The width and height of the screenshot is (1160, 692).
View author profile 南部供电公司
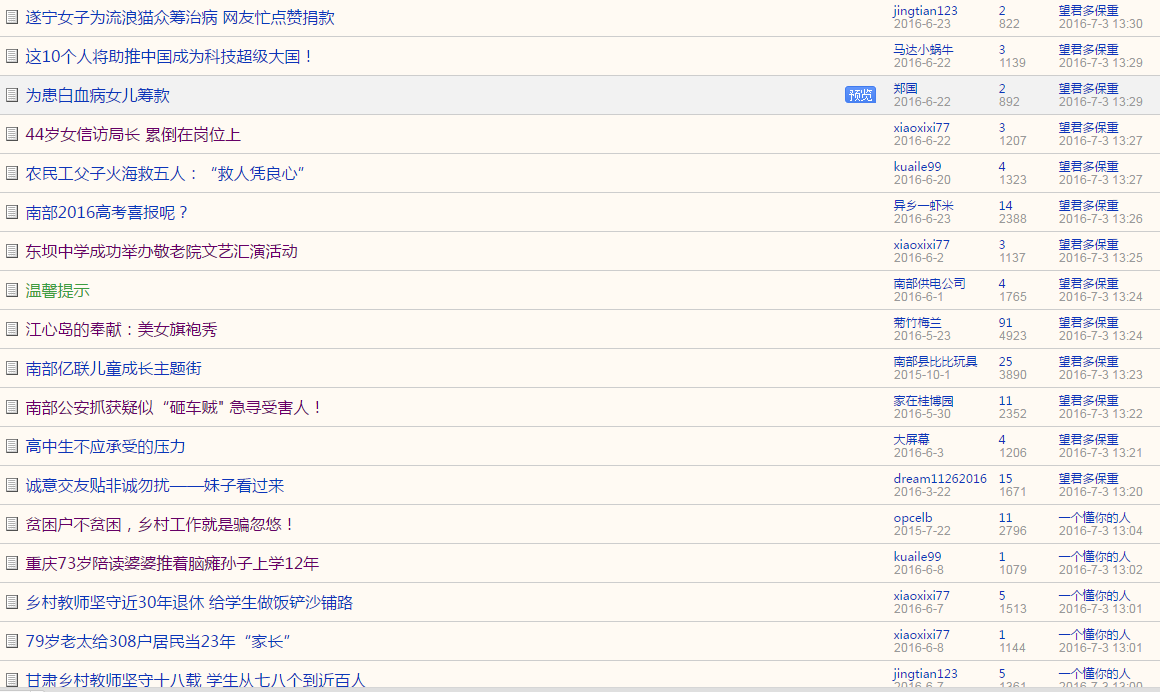(x=929, y=284)
